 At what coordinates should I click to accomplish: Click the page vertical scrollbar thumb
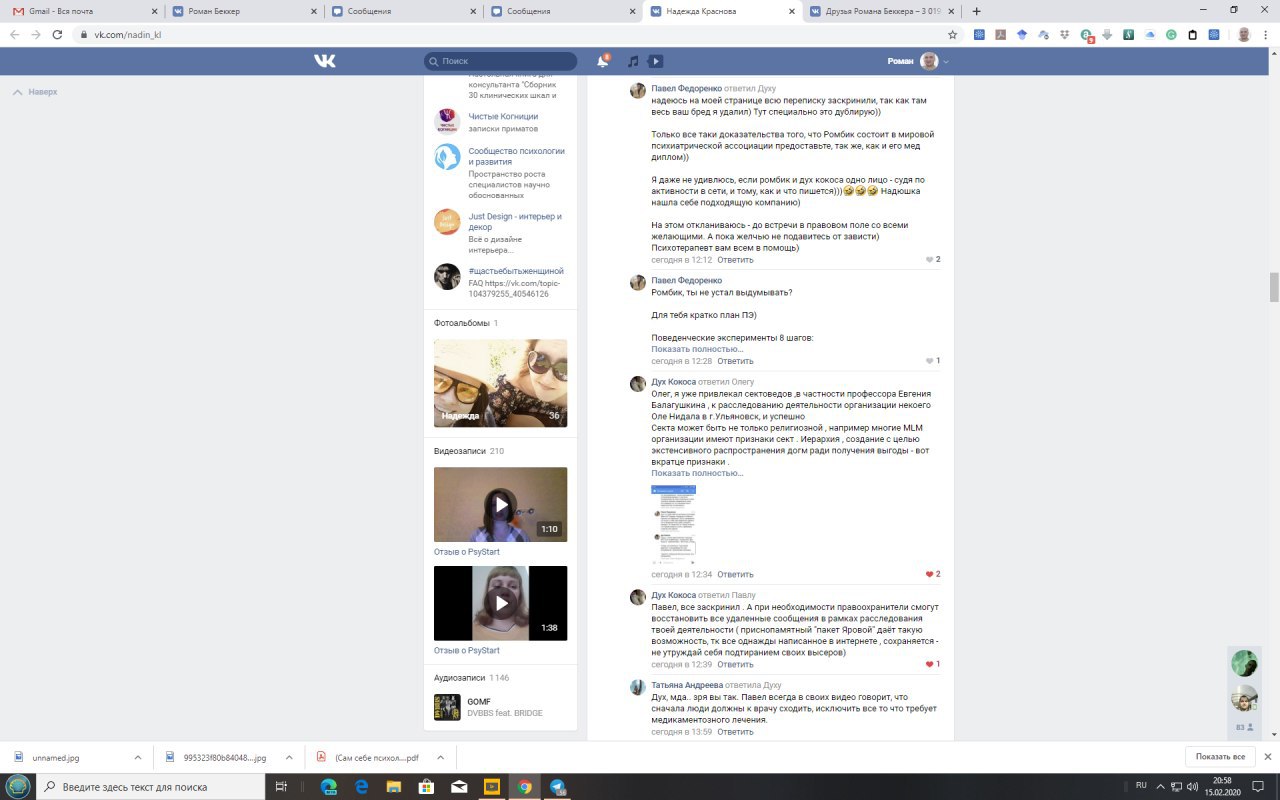pyautogui.click(x=1274, y=287)
